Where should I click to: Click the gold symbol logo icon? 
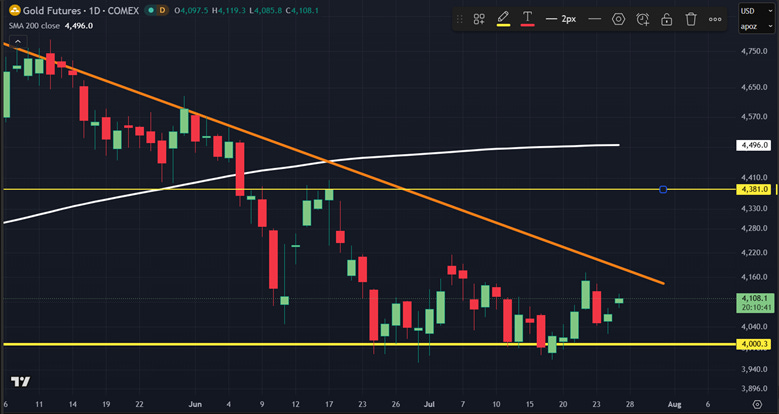click(15, 10)
